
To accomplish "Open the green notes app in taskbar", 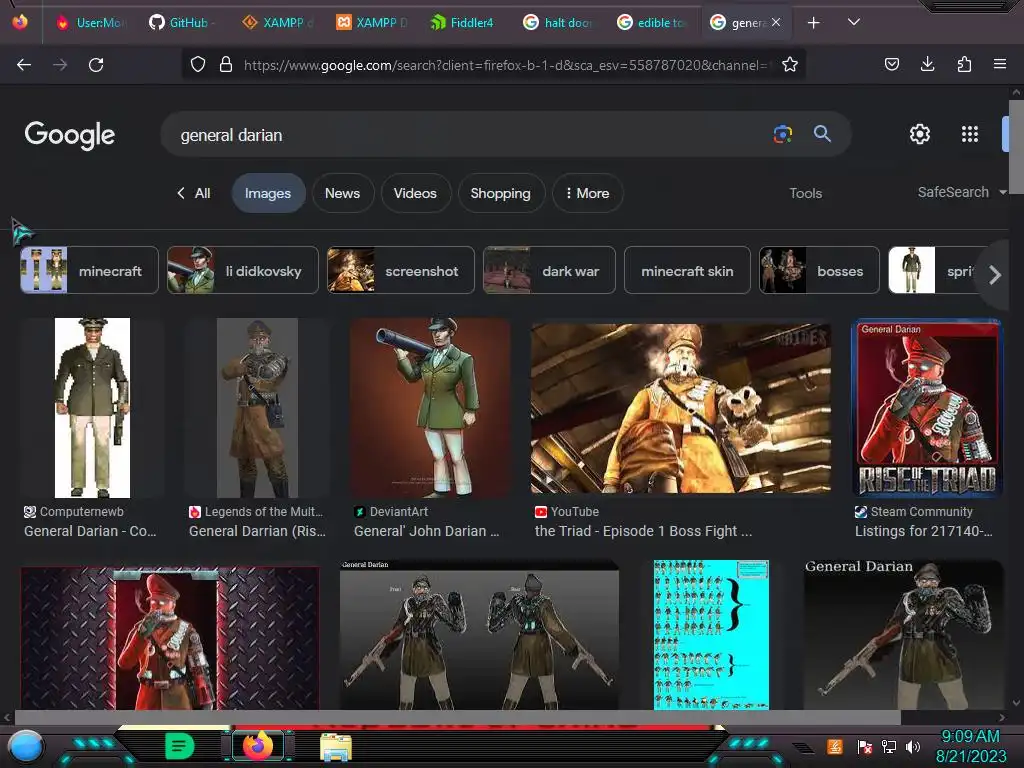I will tap(180, 745).
